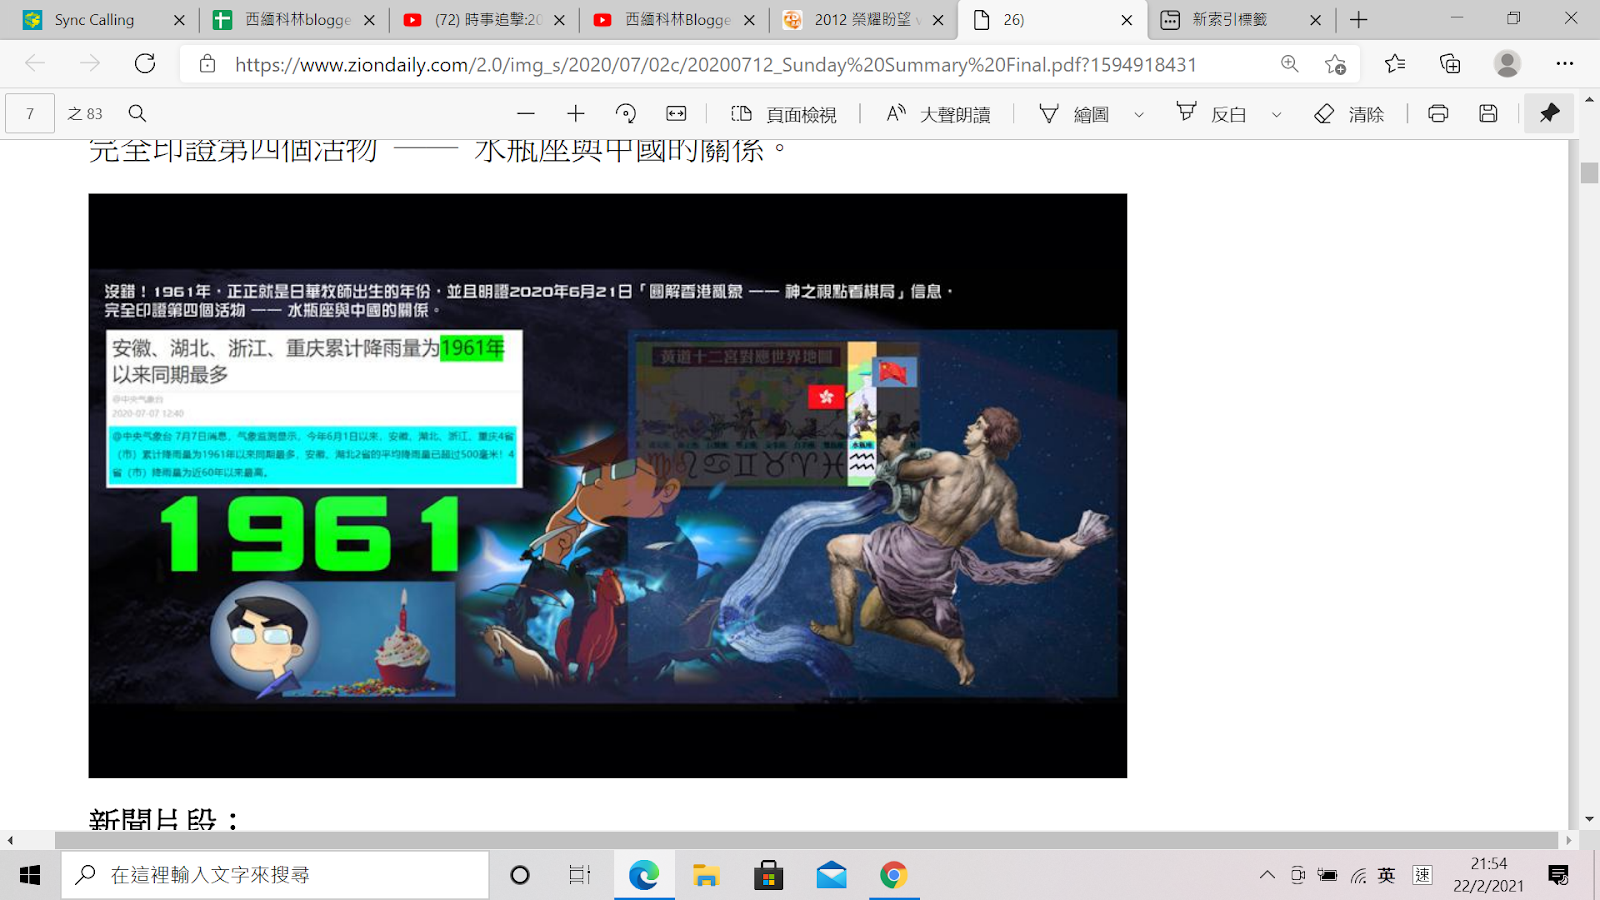Open the Action Center notifications
This screenshot has width=1600, height=900.
pos(1558,875)
